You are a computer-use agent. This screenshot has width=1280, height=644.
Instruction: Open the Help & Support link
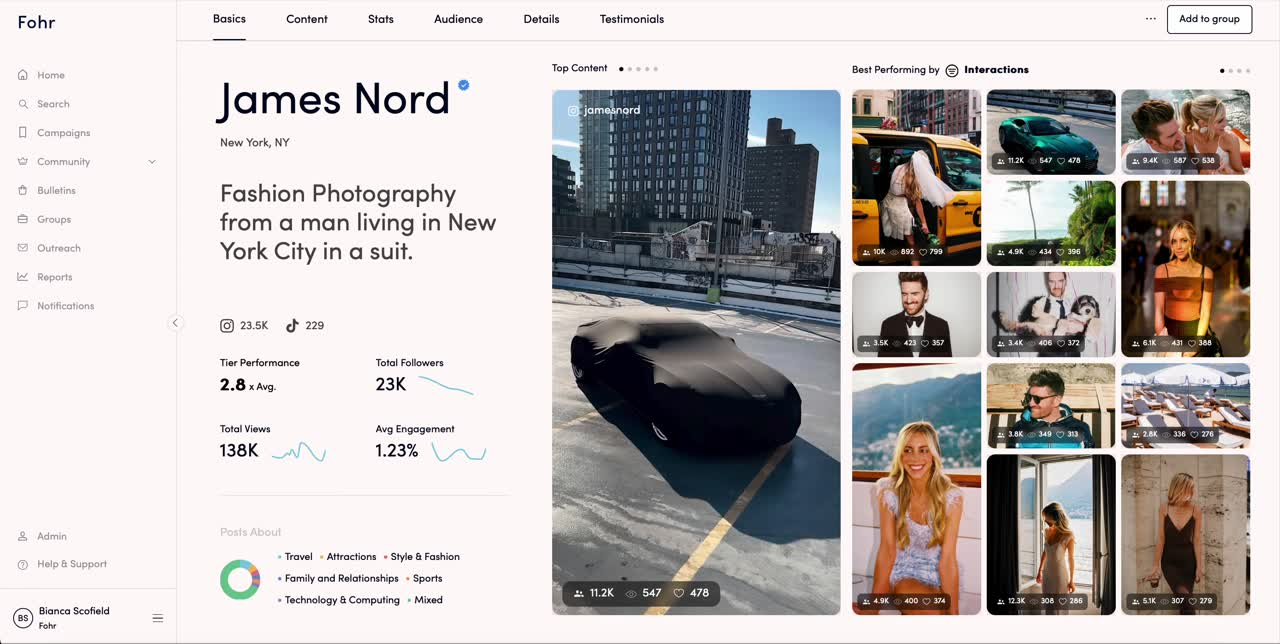point(71,564)
